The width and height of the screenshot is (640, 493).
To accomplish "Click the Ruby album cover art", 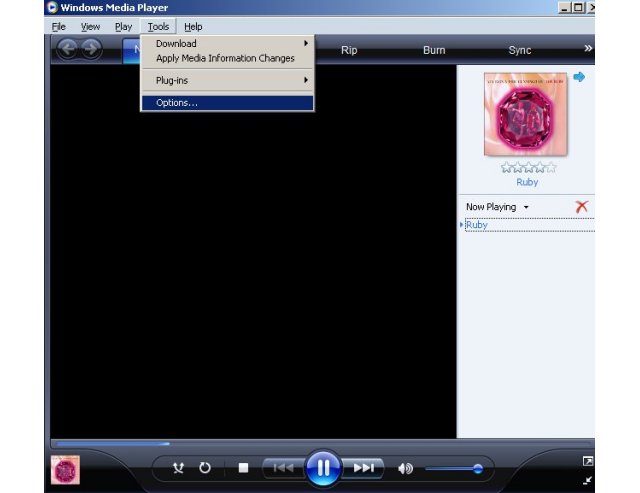I will [x=525, y=114].
